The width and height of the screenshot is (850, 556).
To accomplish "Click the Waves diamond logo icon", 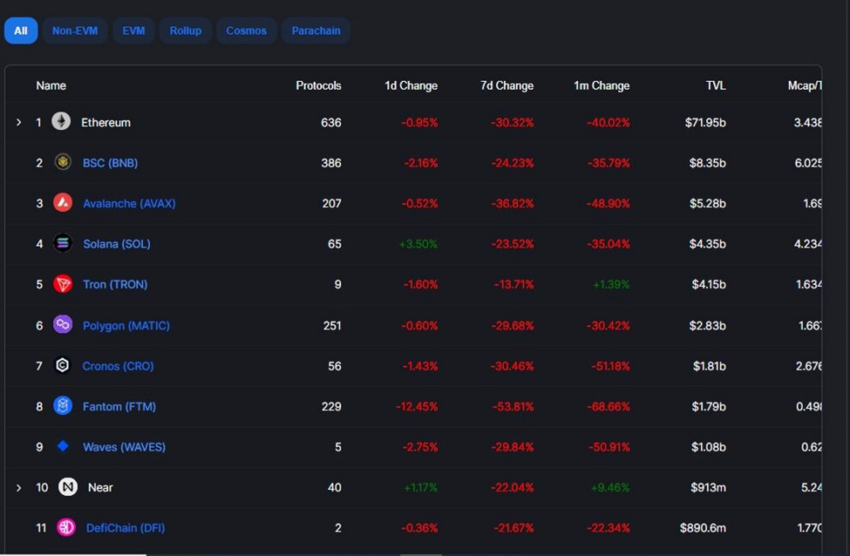I will (x=63, y=446).
